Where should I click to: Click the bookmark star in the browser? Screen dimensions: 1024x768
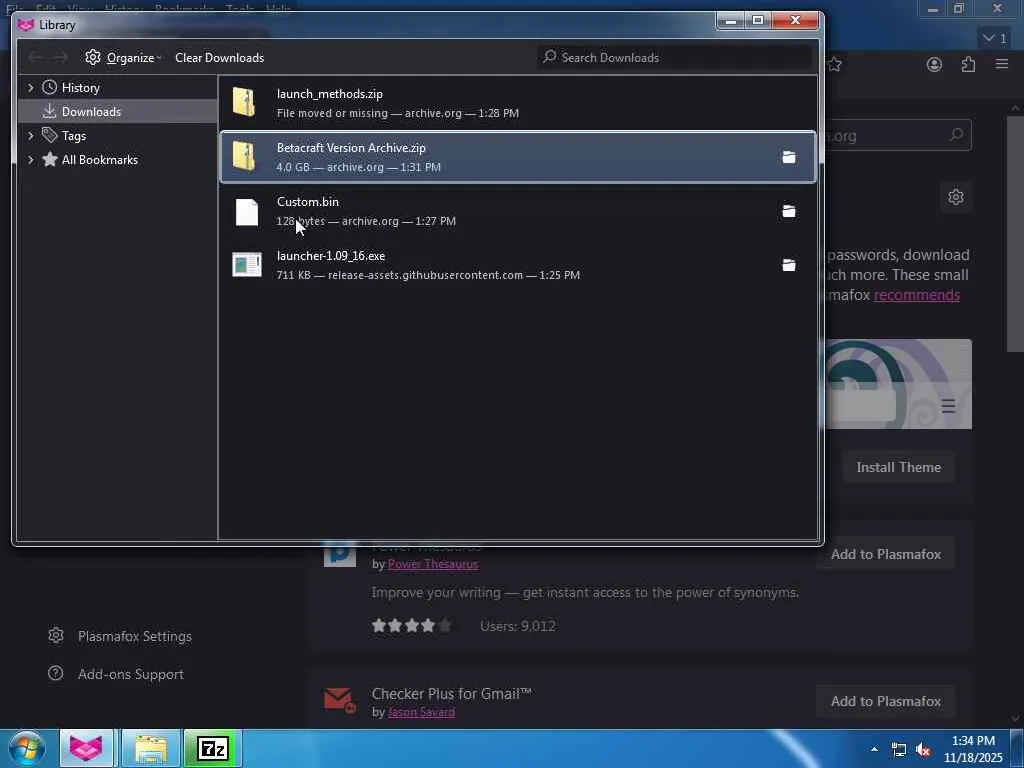point(834,64)
